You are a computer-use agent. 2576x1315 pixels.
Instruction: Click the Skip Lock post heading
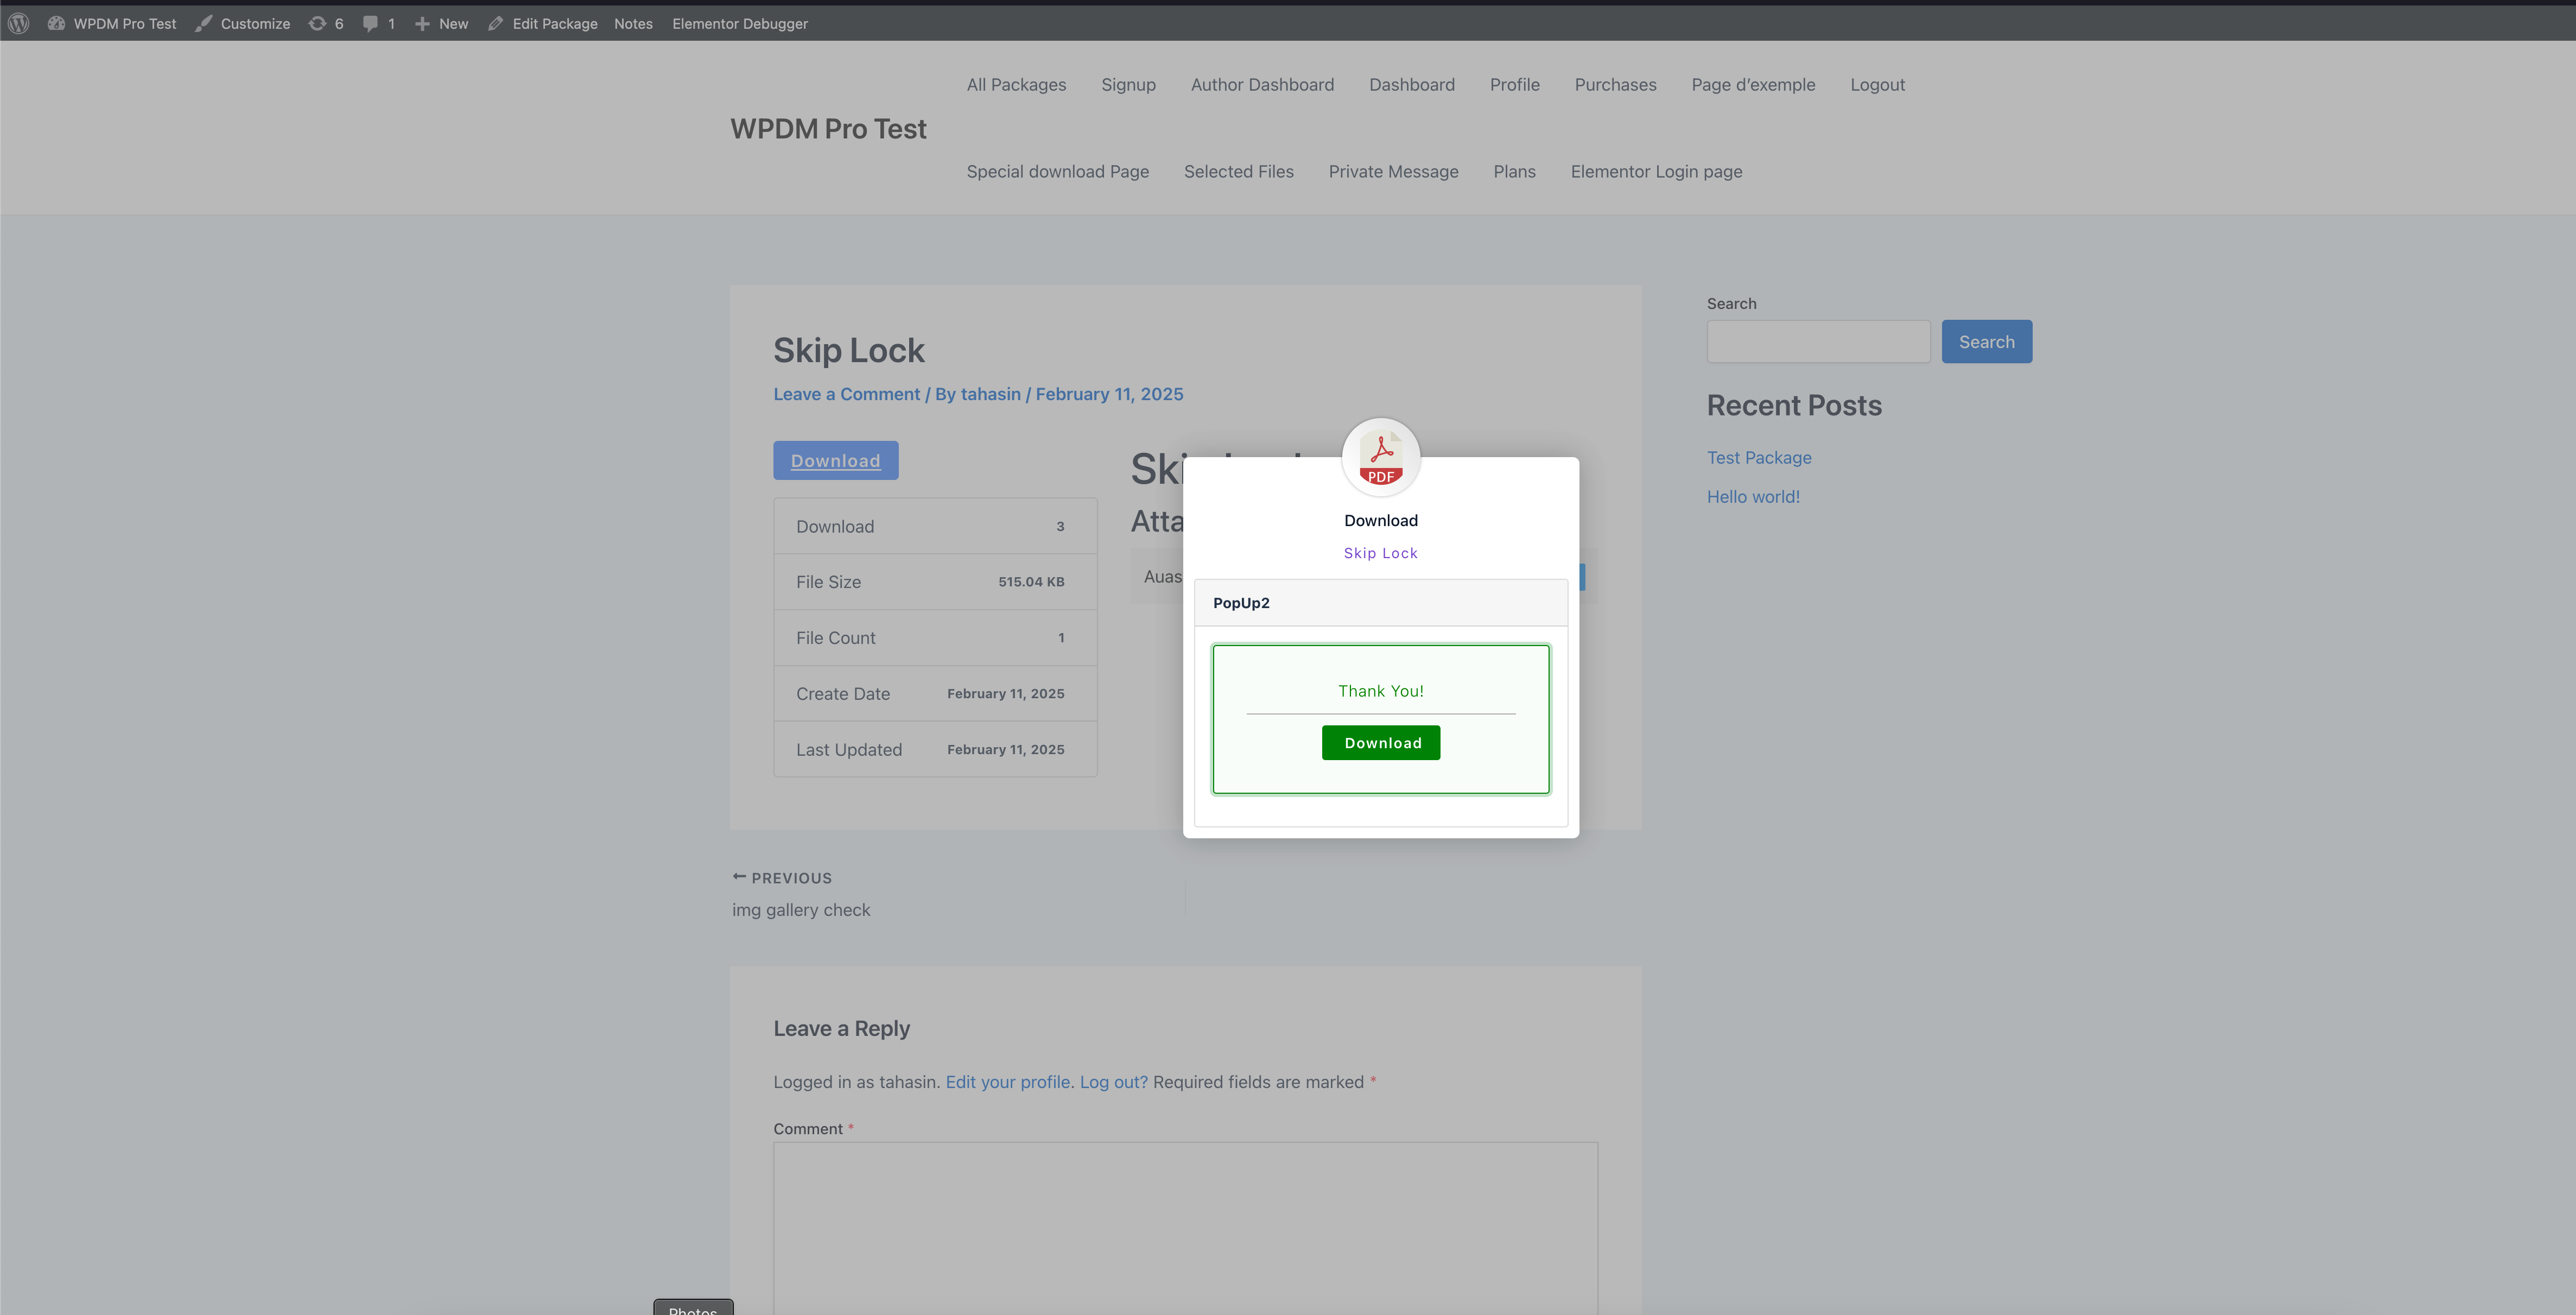[x=848, y=351]
